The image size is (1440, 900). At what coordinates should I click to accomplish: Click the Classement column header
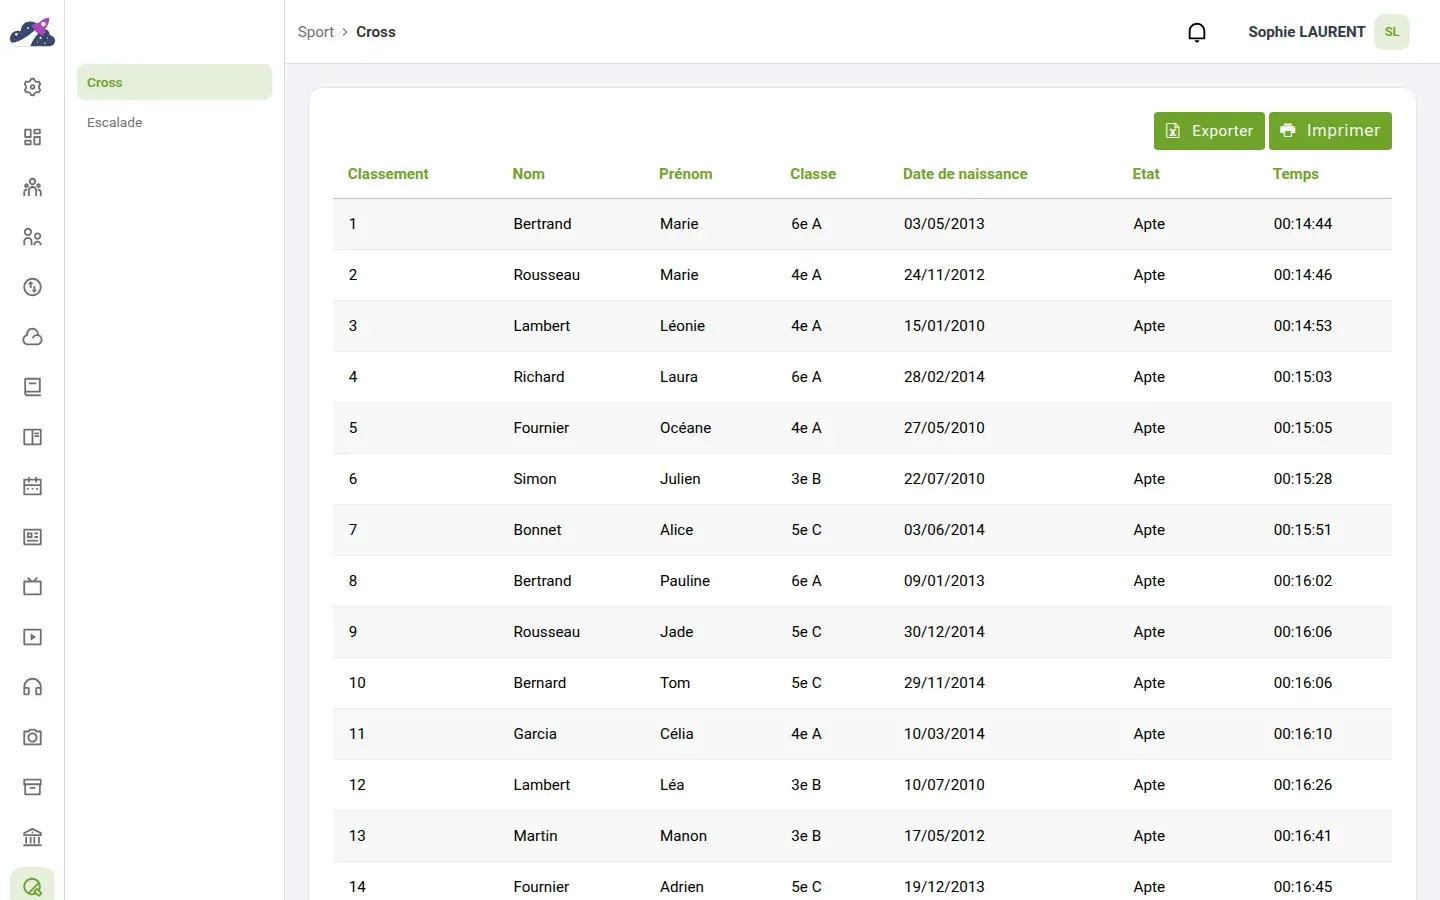388,174
